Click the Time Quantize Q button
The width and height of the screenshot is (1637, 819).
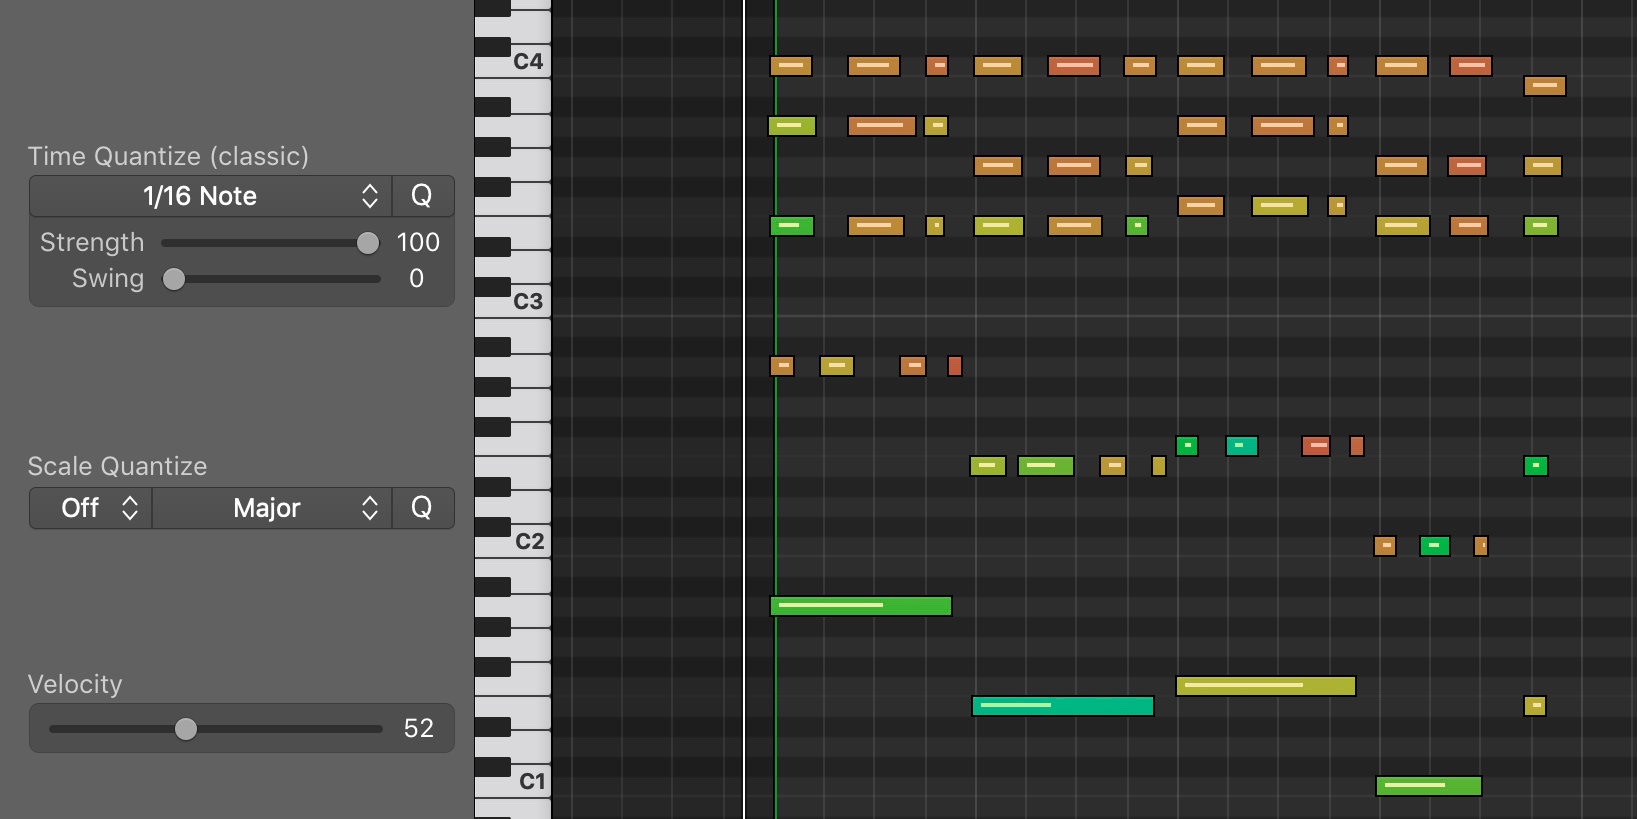pos(422,196)
